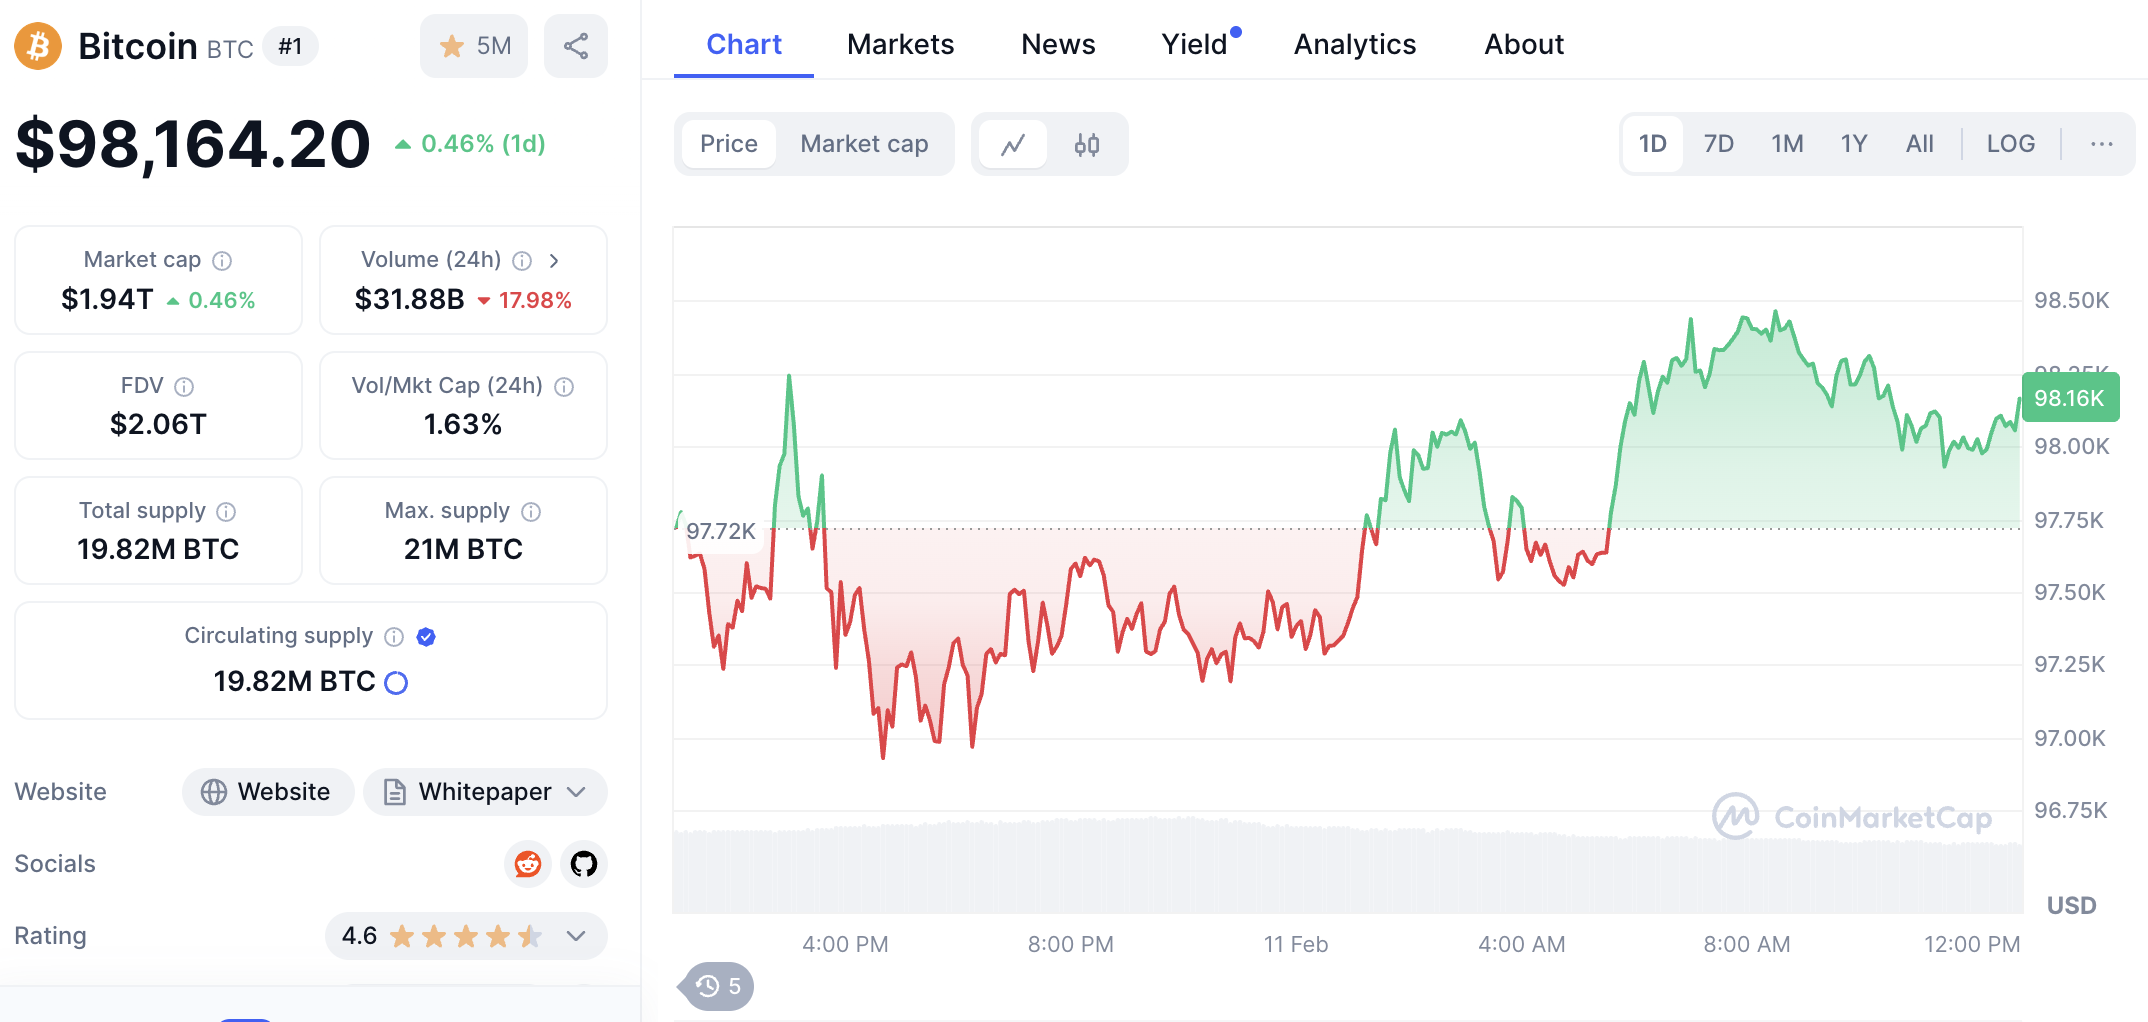This screenshot has width=2148, height=1022.
Task: Open FDV info icon
Action: [x=184, y=387]
